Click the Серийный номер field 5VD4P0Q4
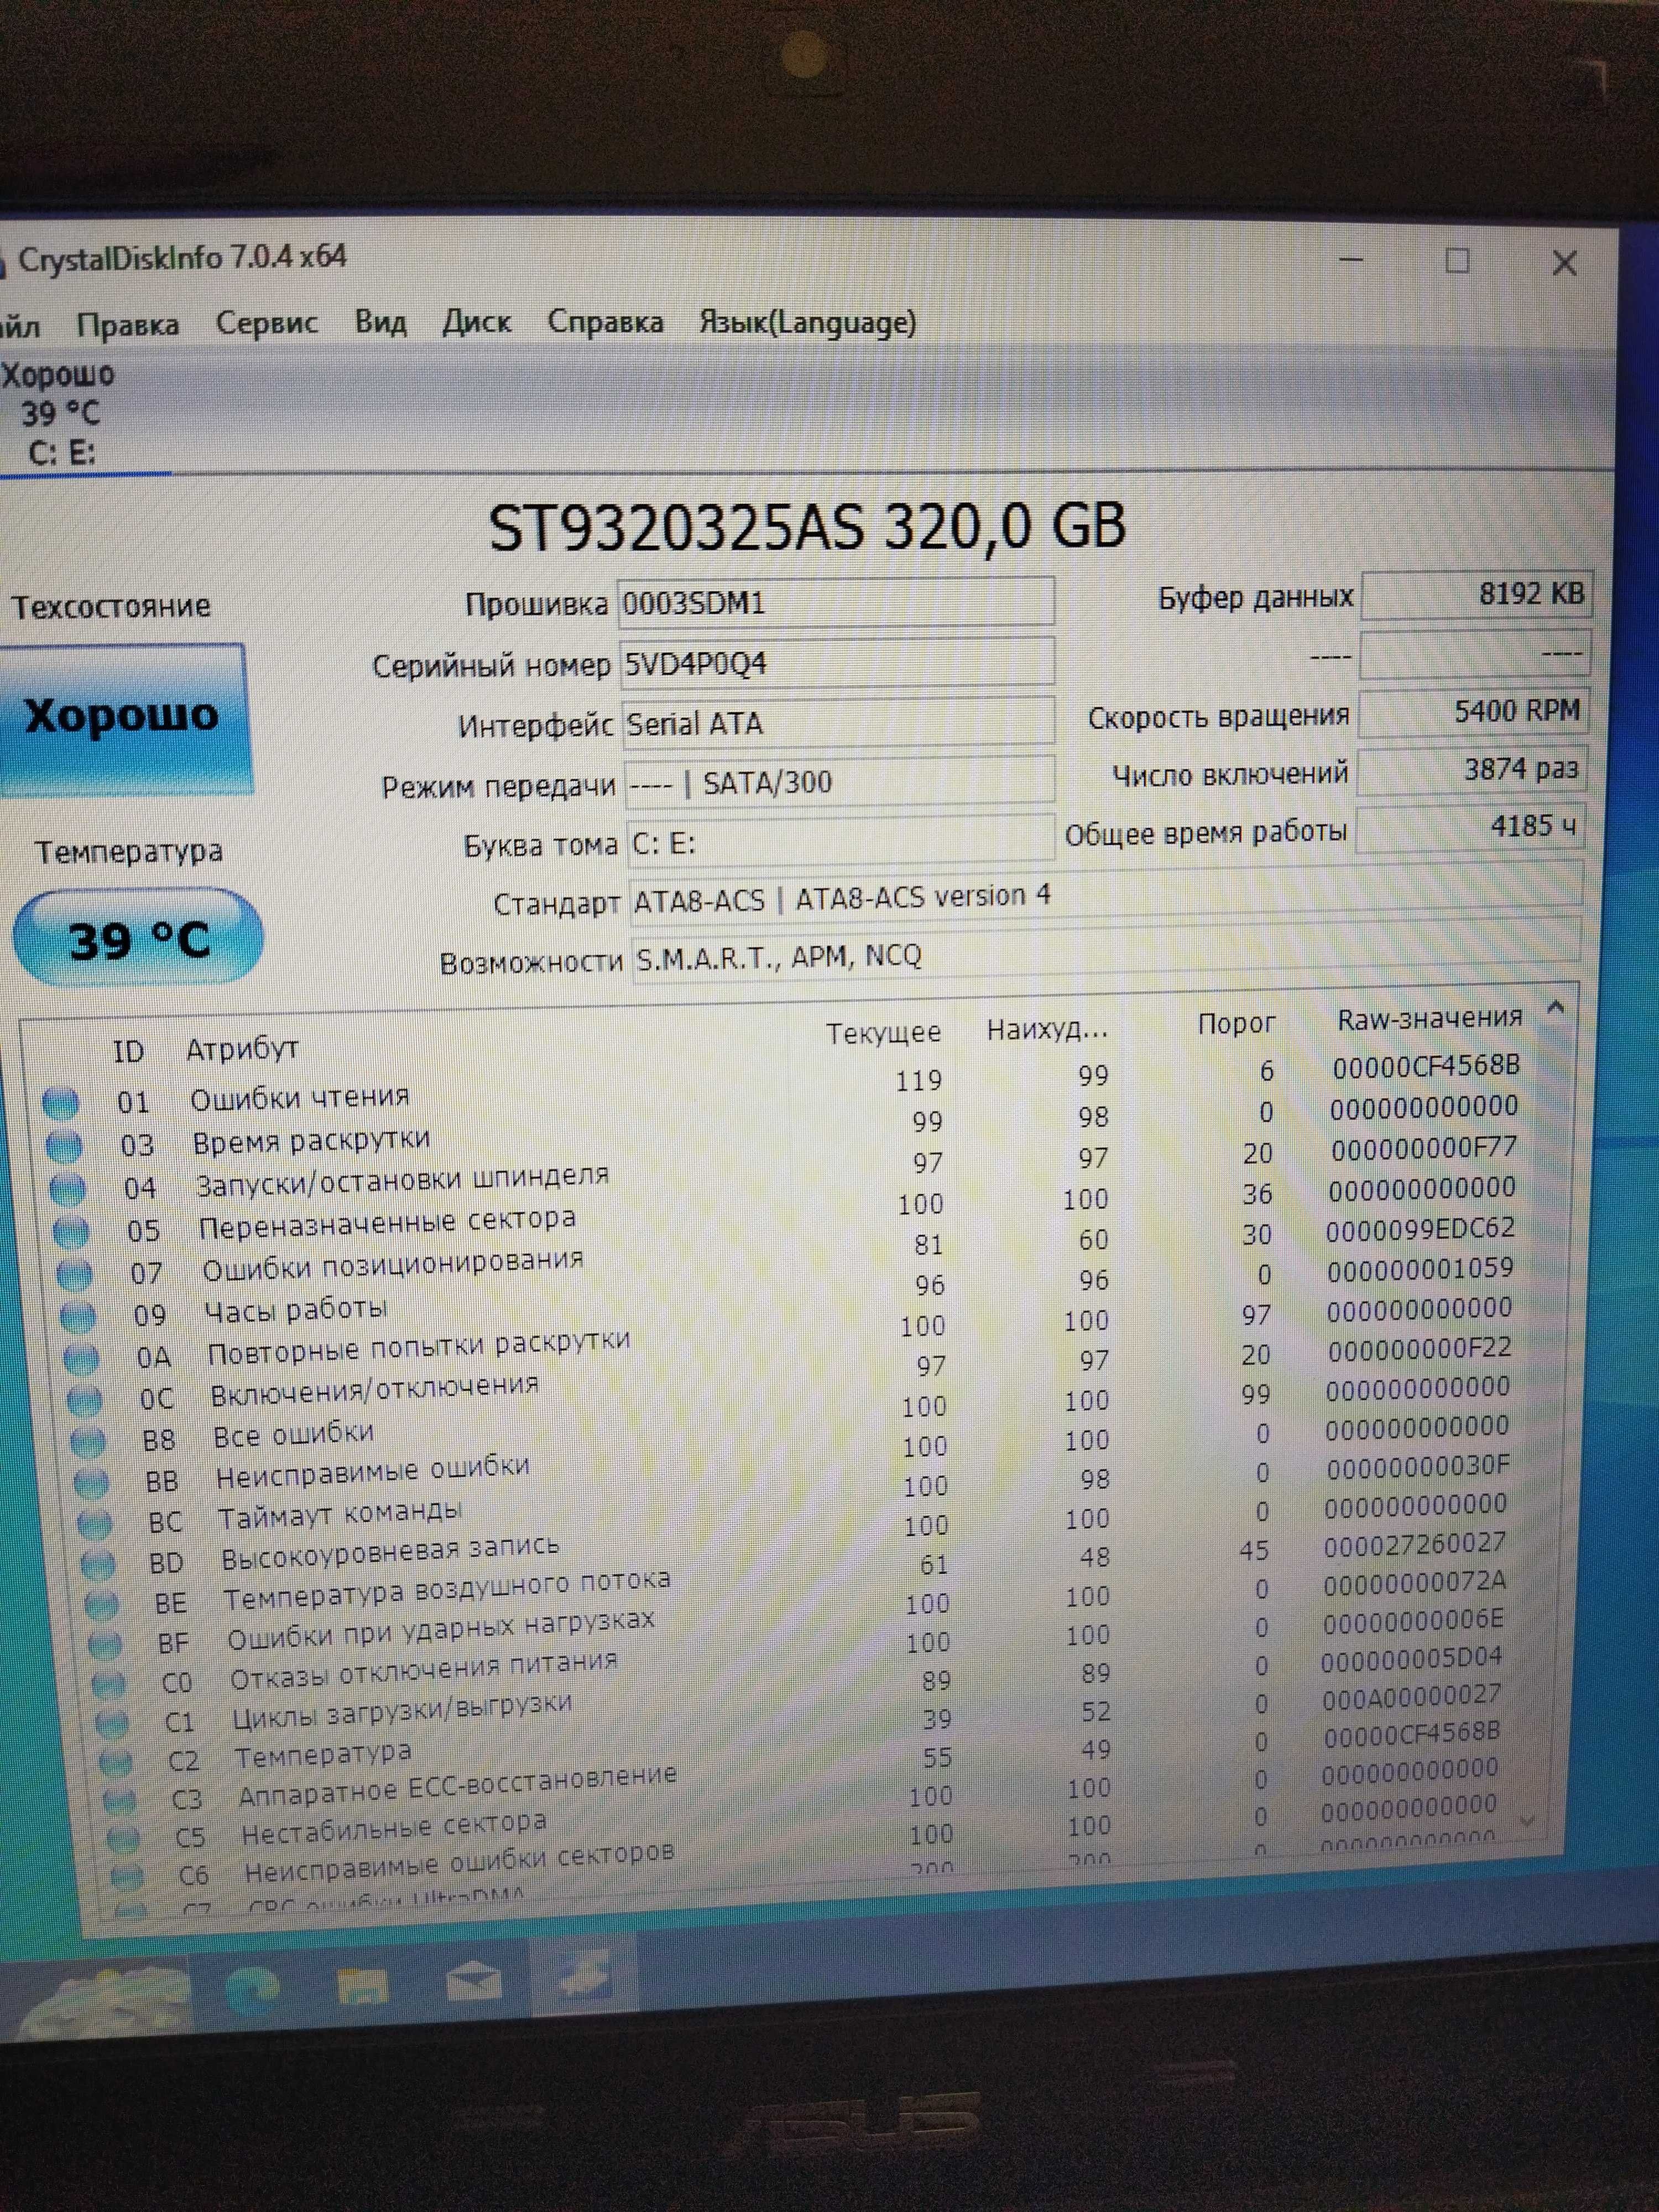Image resolution: width=1659 pixels, height=2212 pixels. [x=837, y=662]
